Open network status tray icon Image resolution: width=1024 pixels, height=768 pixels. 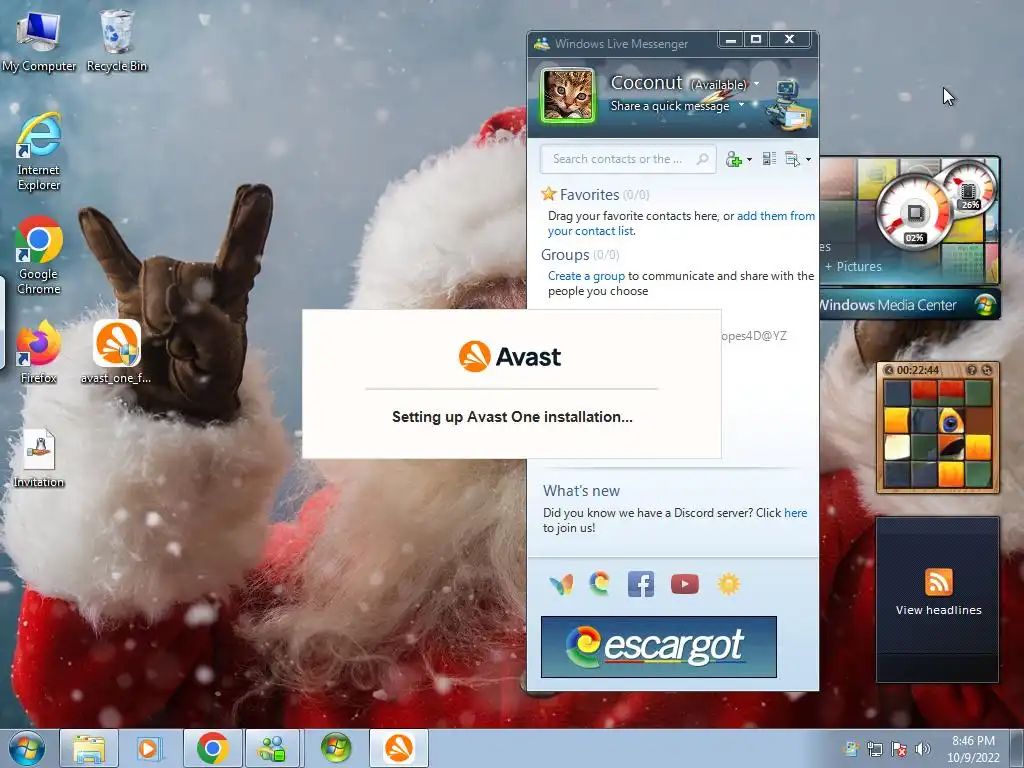click(875, 749)
